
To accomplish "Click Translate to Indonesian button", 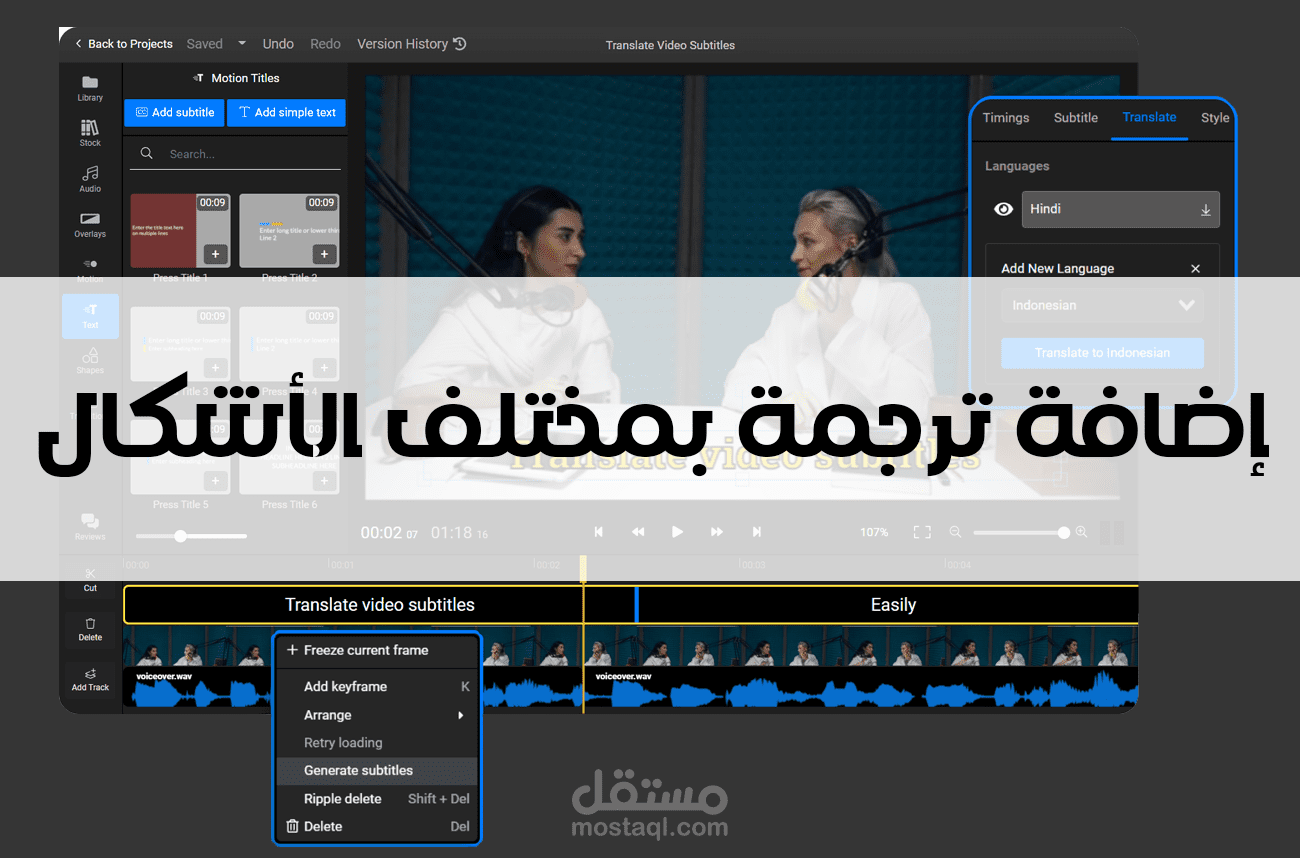I will 1102,353.
